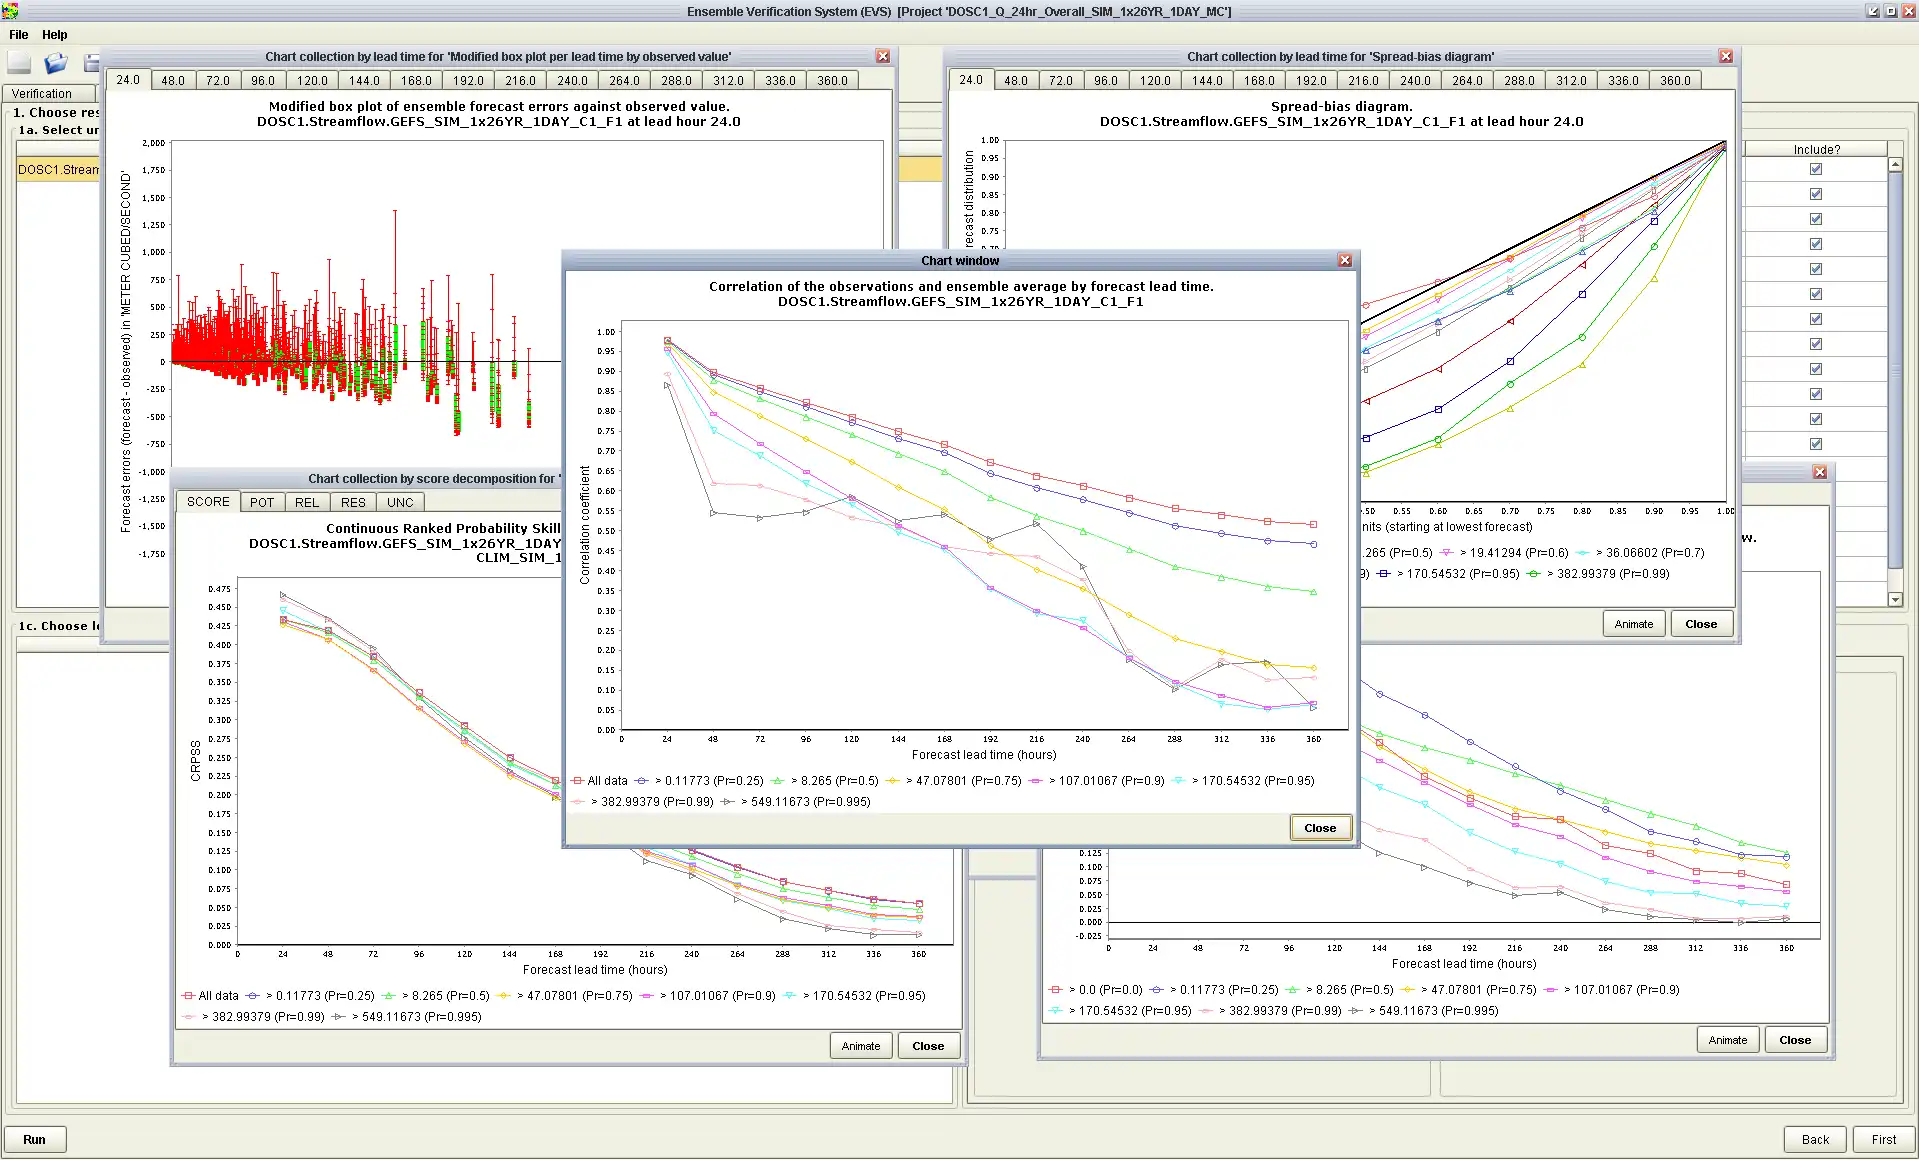Toggle the second Include? checkbox from top
1919x1160 pixels.
(x=1816, y=194)
